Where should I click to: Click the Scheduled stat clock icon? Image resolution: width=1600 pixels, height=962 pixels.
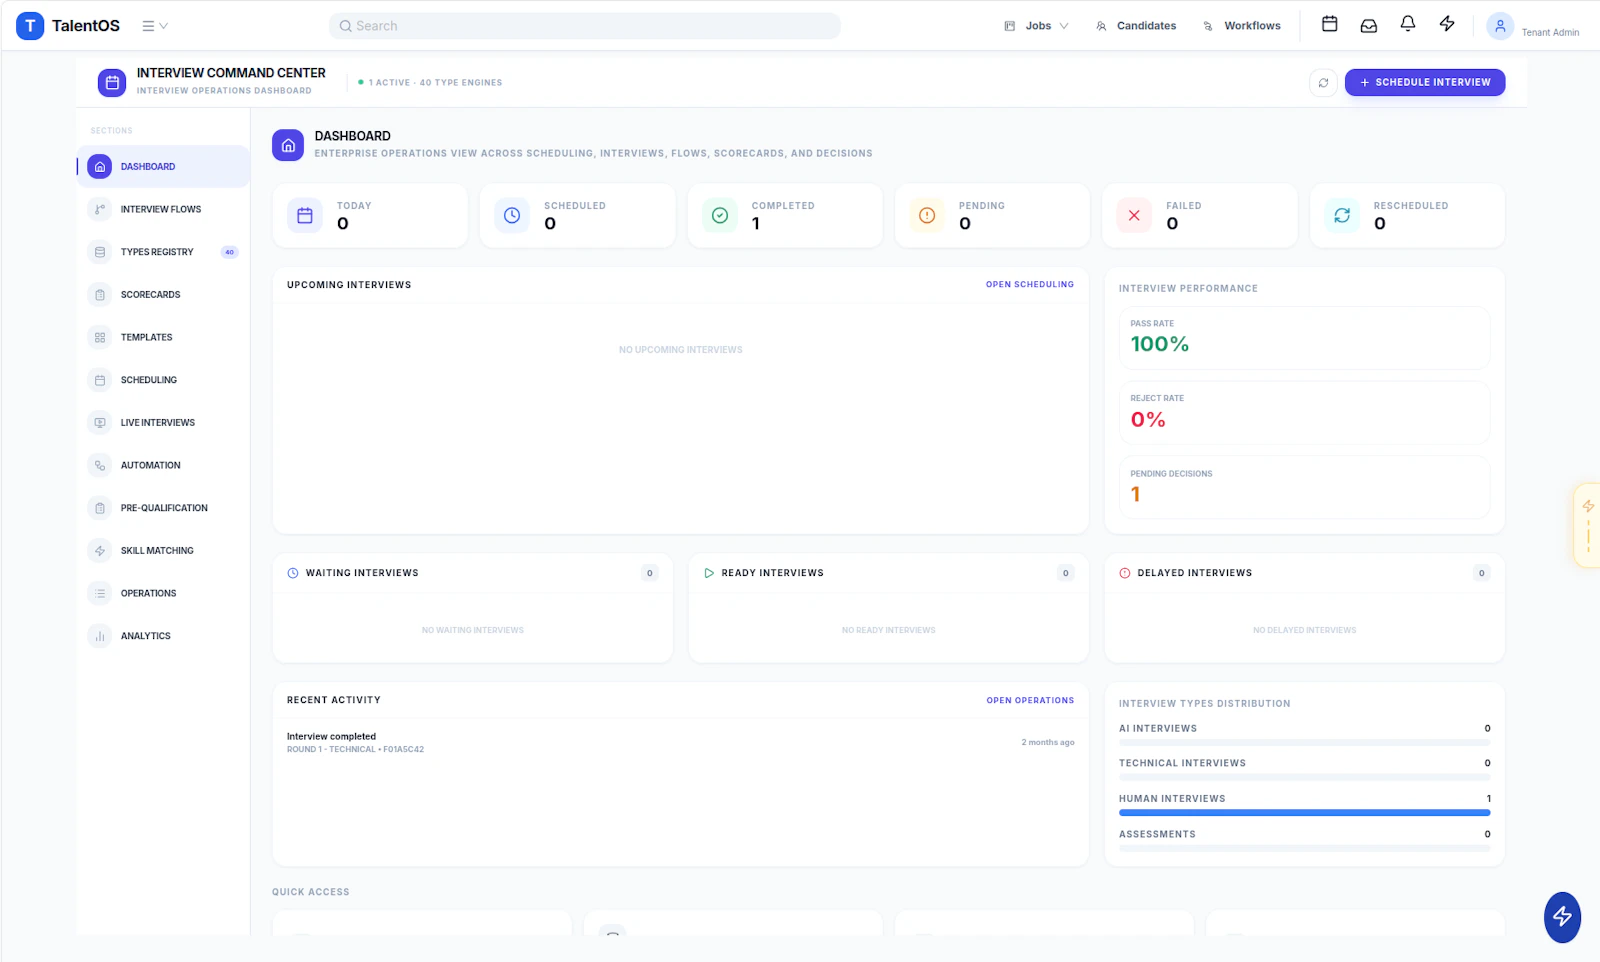(x=512, y=215)
